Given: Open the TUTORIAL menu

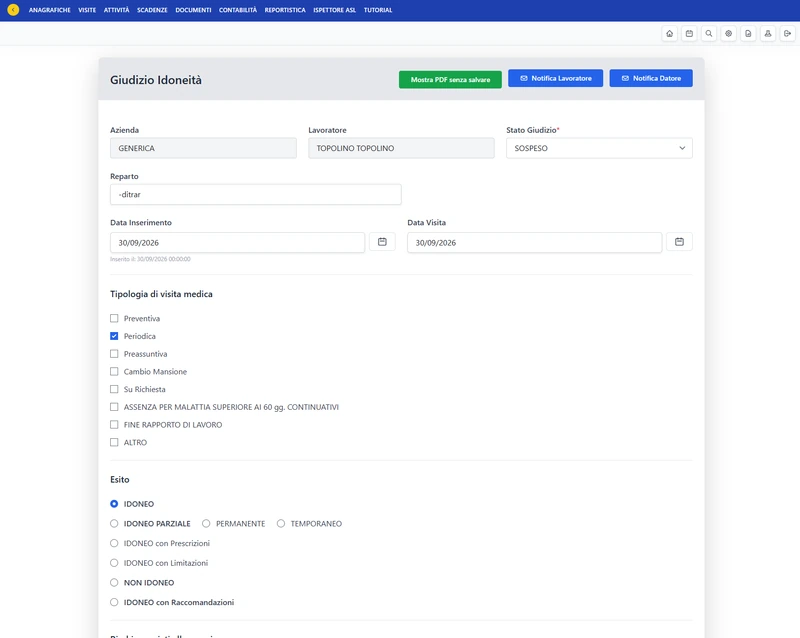Looking at the screenshot, I should tap(378, 10).
